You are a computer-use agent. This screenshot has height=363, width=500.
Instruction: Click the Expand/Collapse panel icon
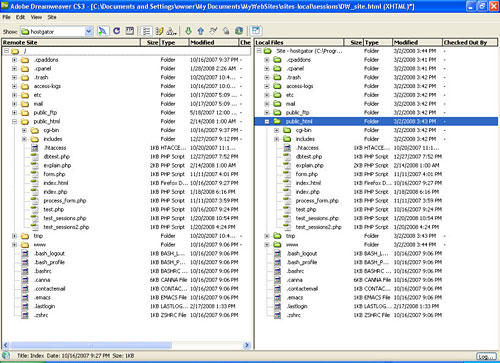point(256,31)
